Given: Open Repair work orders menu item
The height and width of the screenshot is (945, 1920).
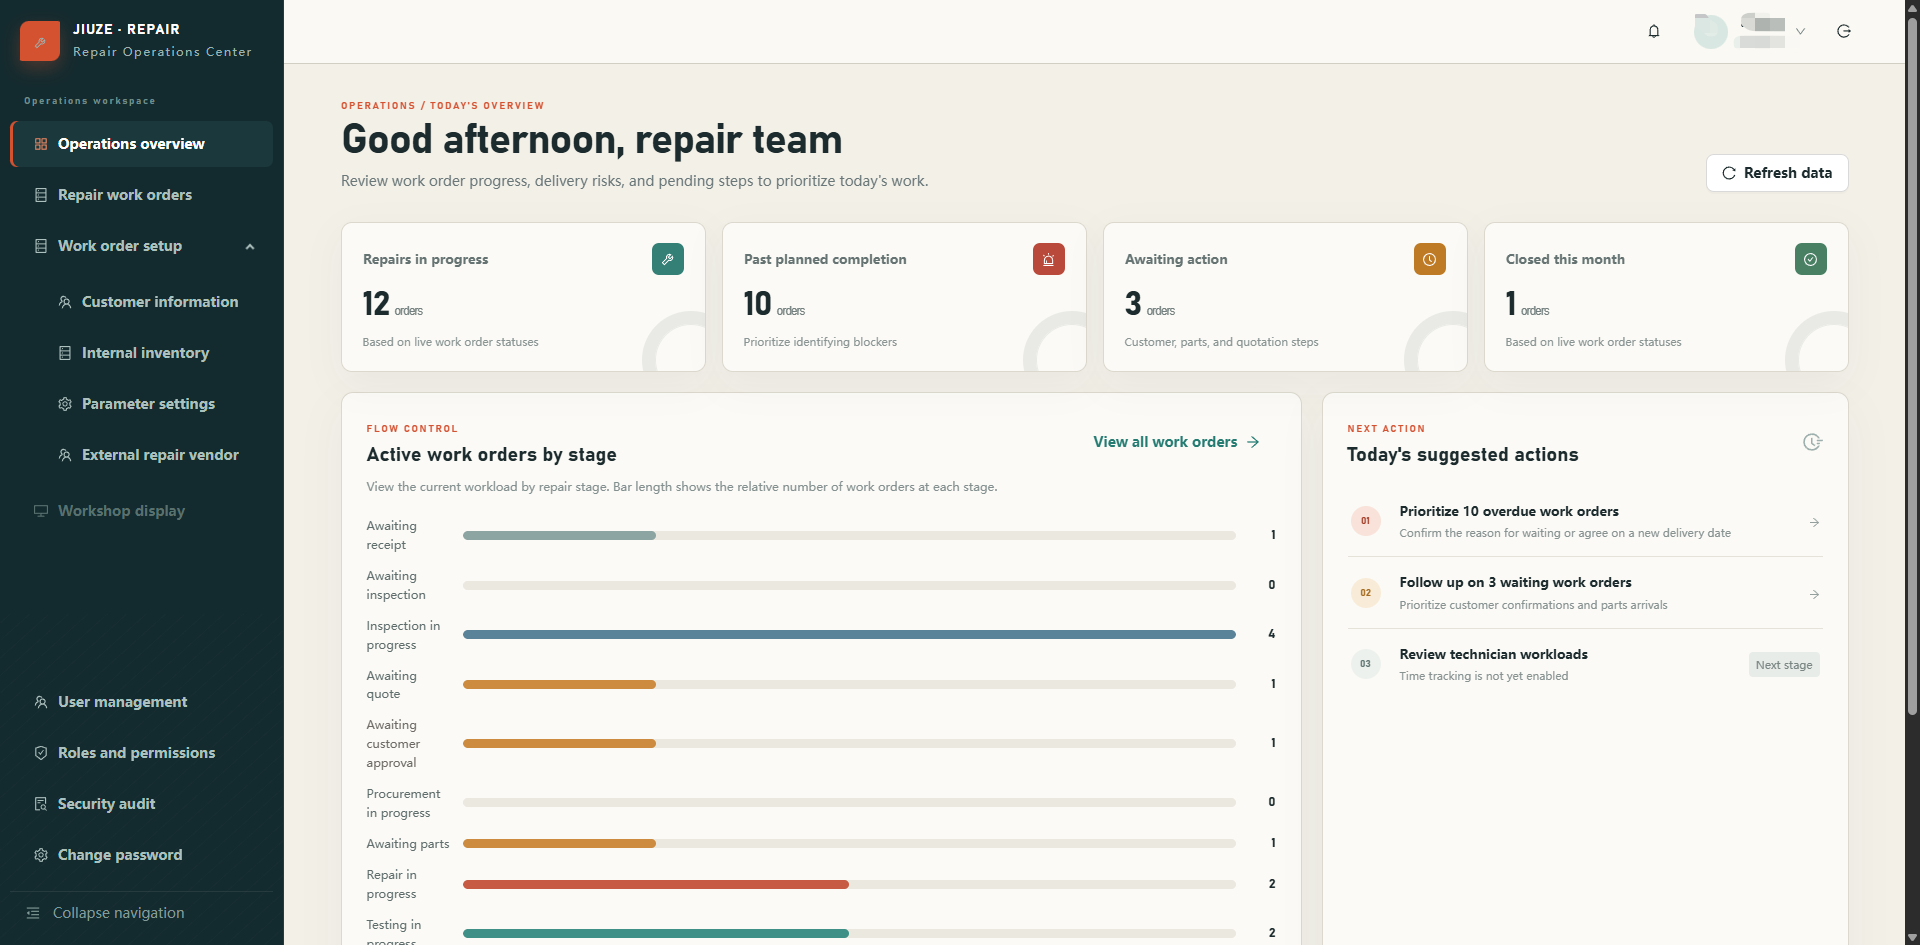Looking at the screenshot, I should (142, 195).
